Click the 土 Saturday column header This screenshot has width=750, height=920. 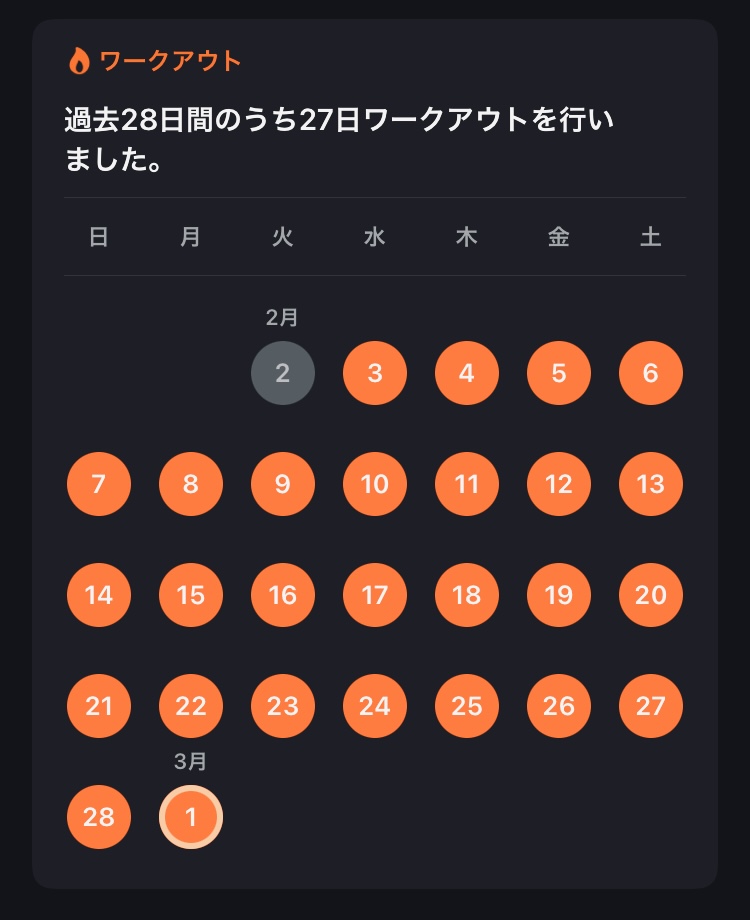coord(651,237)
